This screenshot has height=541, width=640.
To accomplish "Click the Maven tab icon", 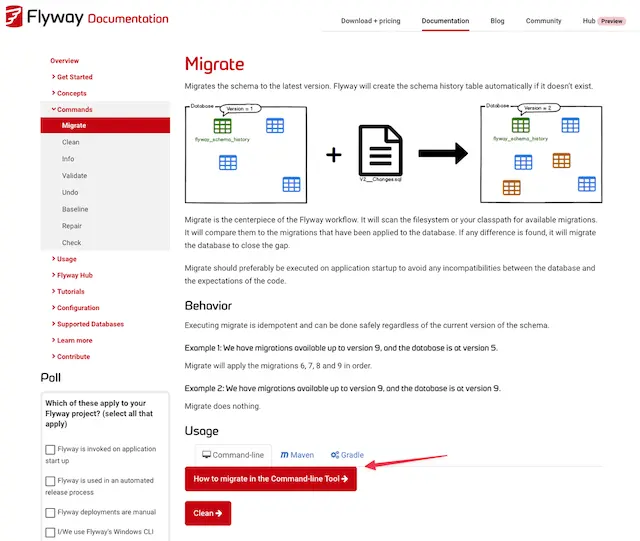I will click(285, 455).
